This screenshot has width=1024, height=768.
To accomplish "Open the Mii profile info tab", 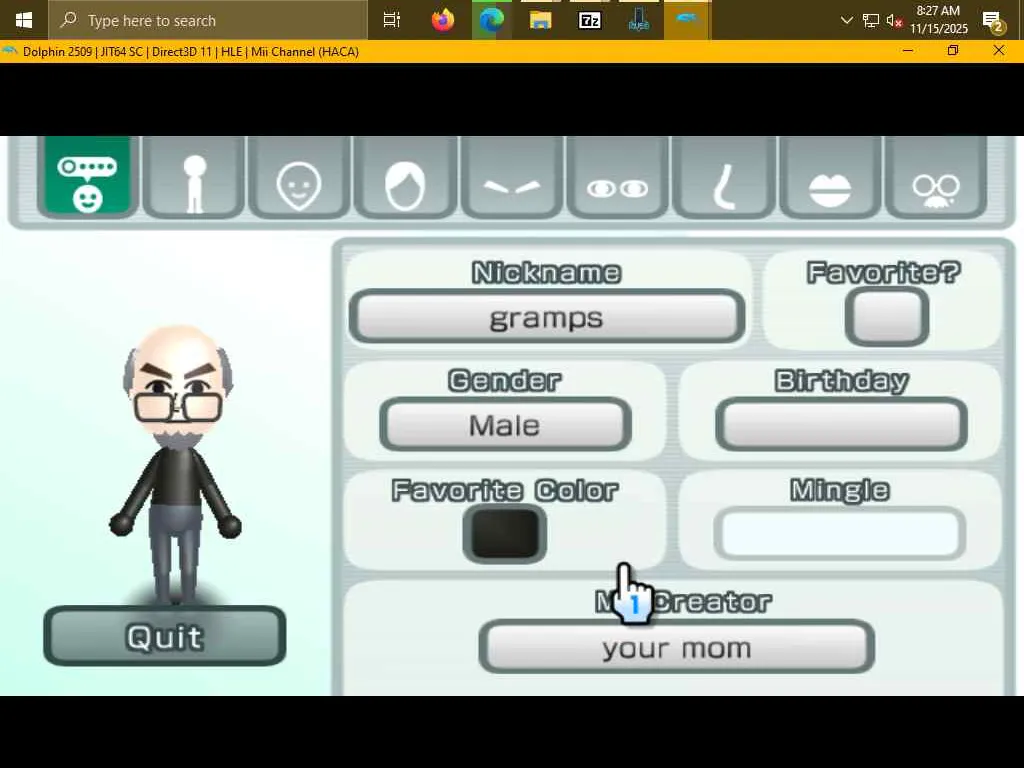I will point(88,176).
